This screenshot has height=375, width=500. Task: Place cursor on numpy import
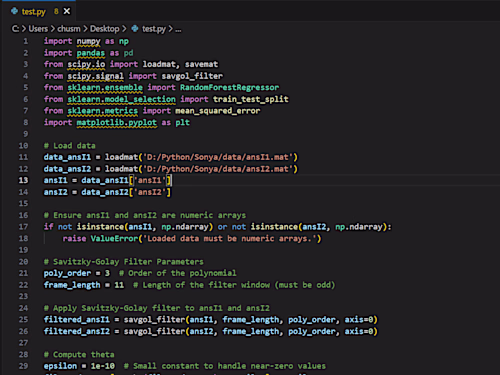88,41
